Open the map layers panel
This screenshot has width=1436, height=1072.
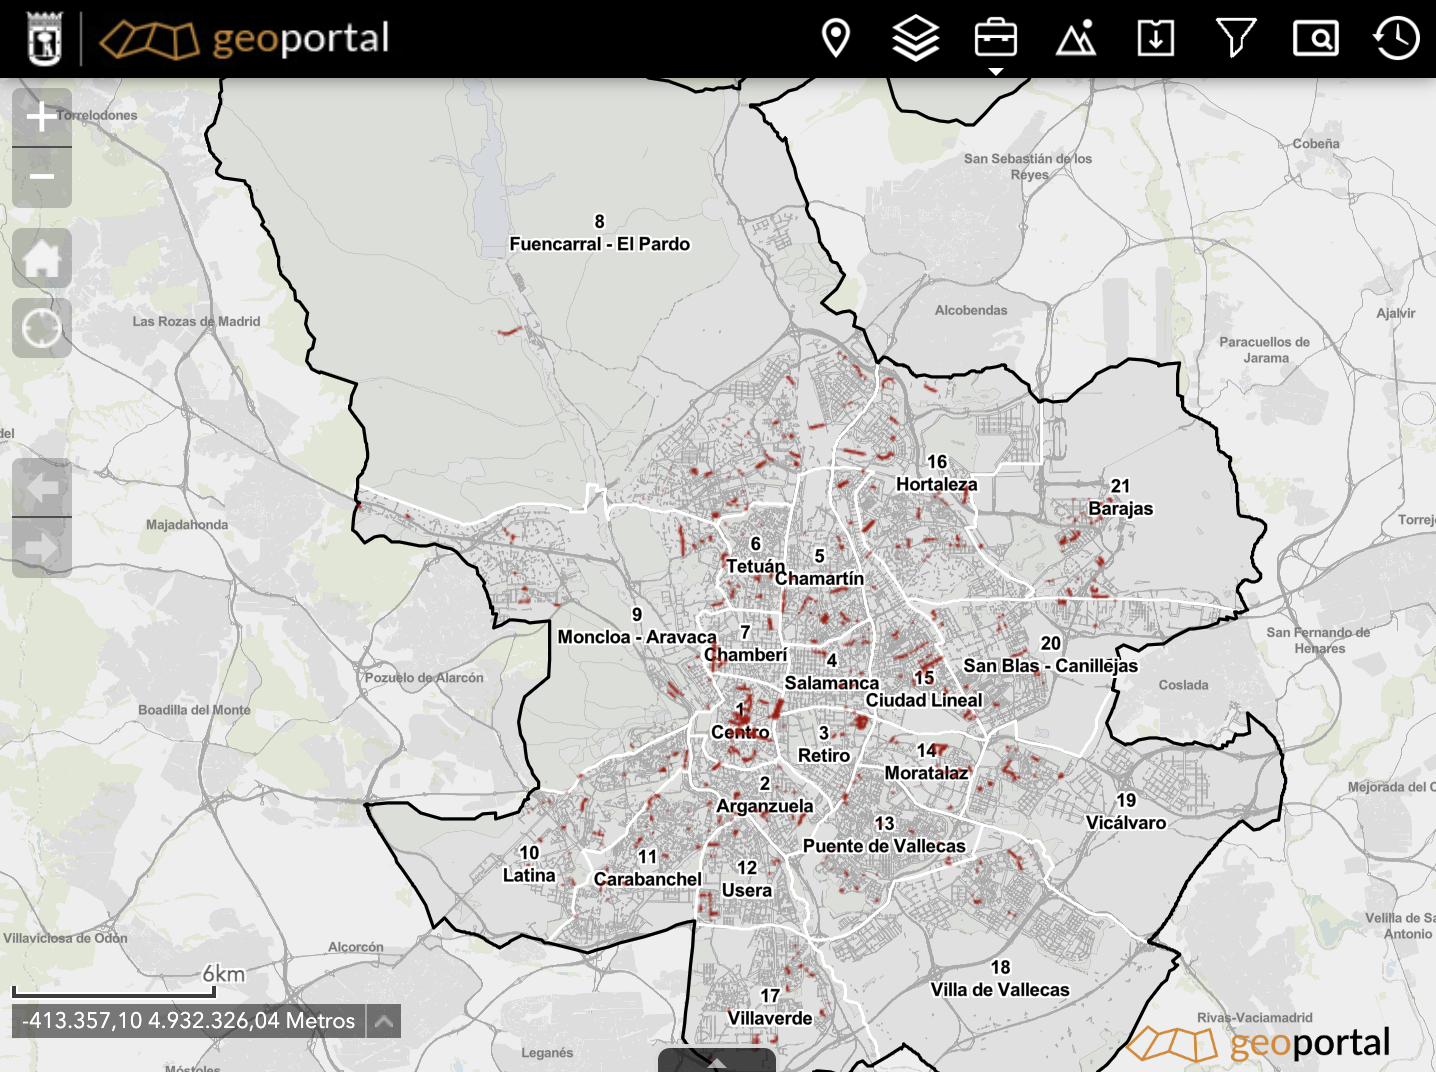click(x=915, y=39)
